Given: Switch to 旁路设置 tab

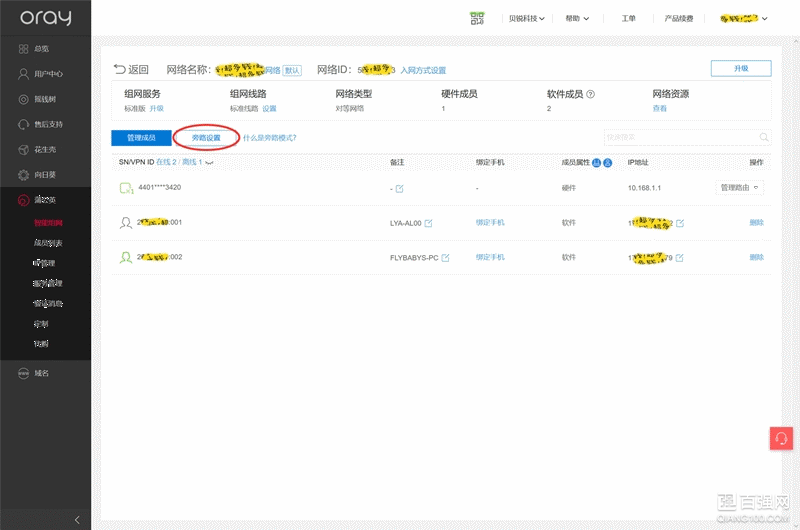Looking at the screenshot, I should click(206, 138).
